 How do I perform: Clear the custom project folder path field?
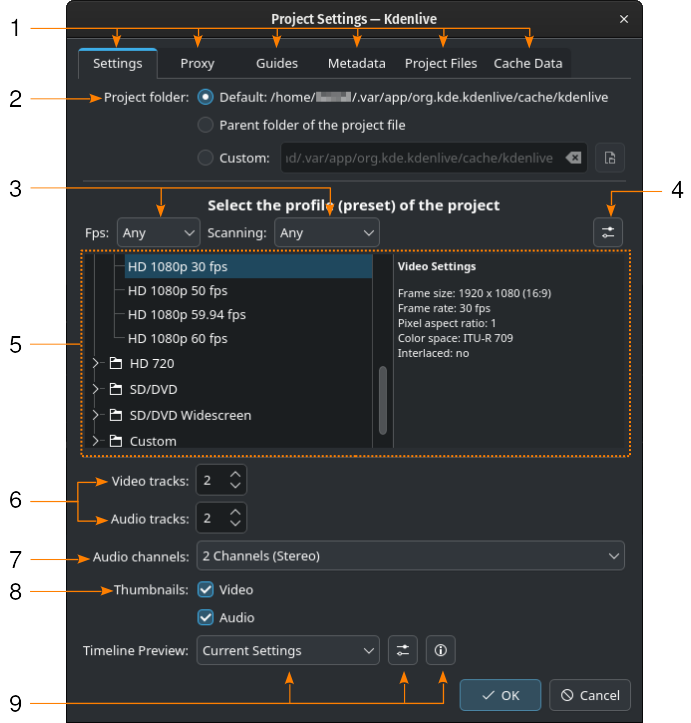(x=573, y=158)
